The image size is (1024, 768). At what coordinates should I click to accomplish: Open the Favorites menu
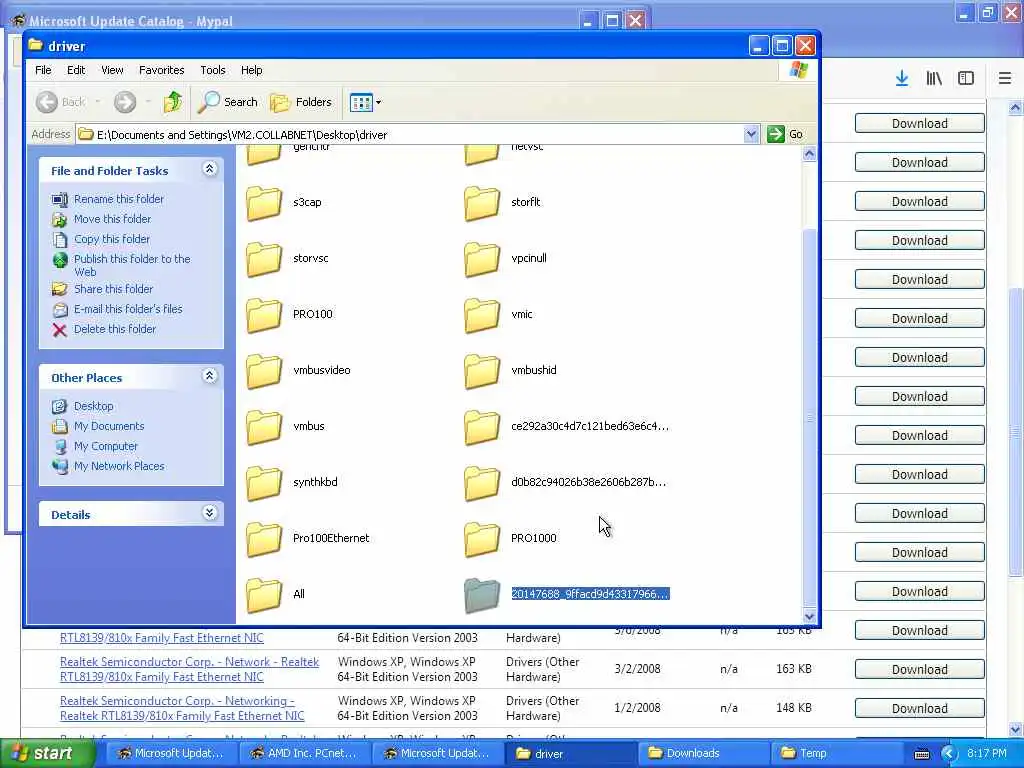coord(161,70)
